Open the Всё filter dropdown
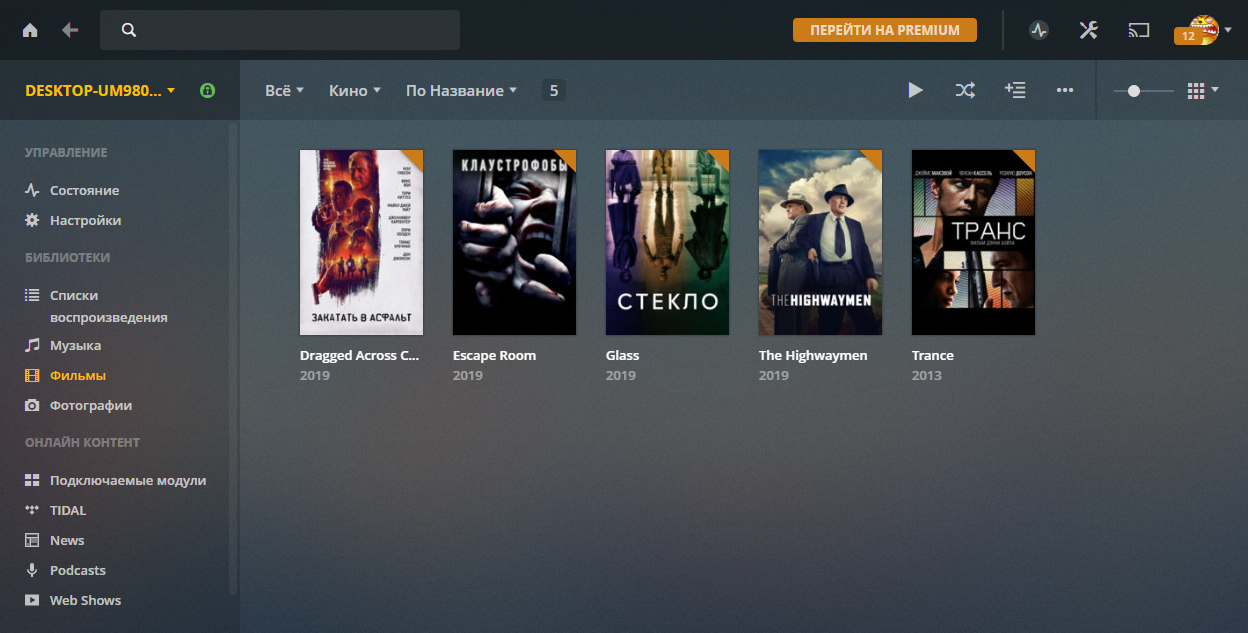1248x633 pixels. [284, 90]
